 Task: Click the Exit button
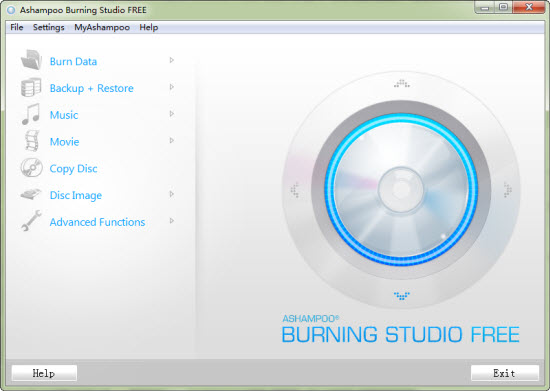504,373
